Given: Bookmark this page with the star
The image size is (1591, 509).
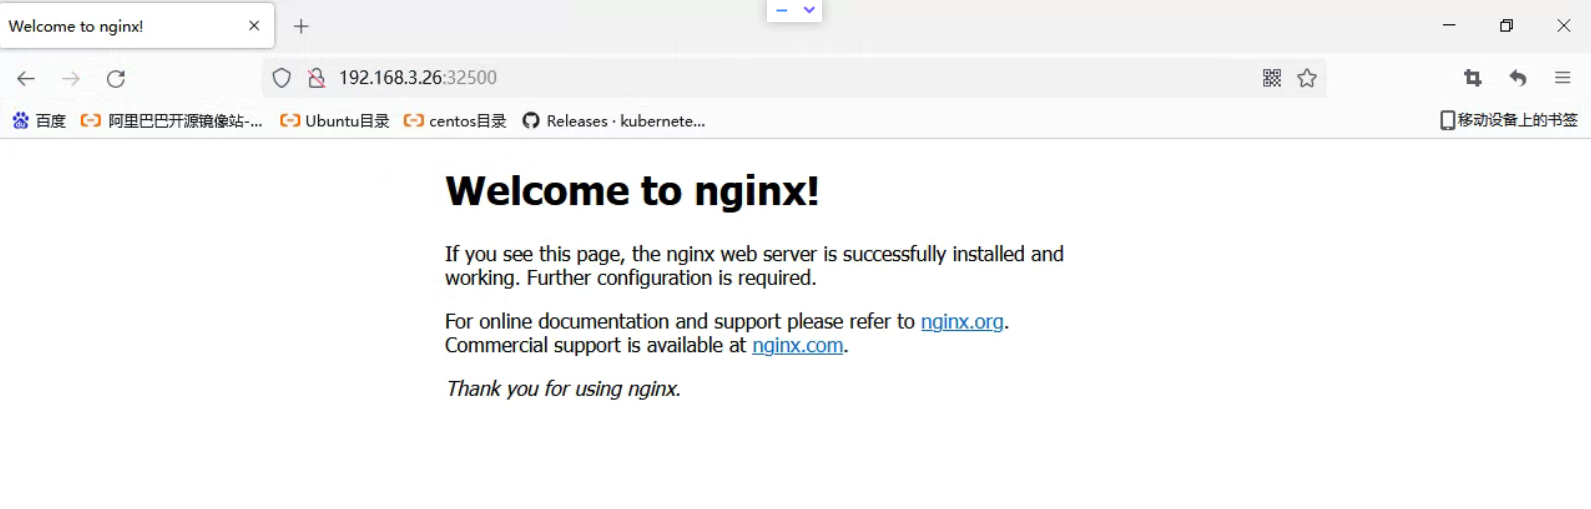Looking at the screenshot, I should (x=1307, y=78).
